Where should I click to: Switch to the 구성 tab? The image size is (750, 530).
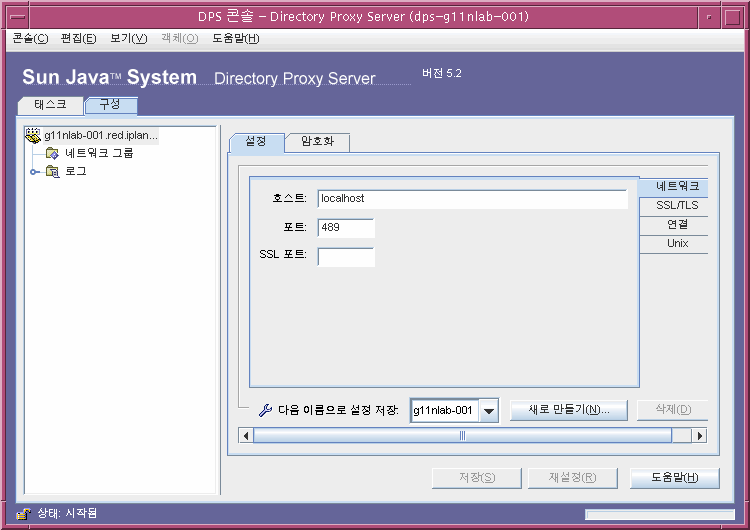[x=110, y=105]
